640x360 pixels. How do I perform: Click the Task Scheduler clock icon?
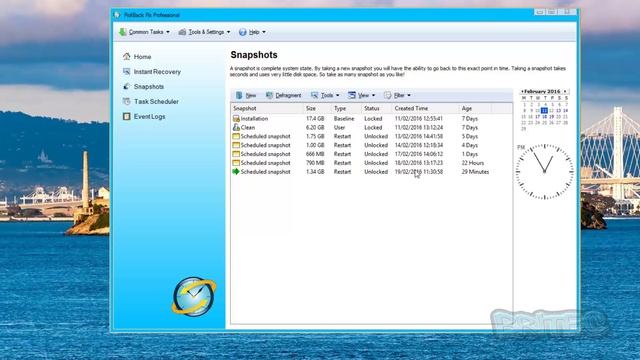pyautogui.click(x=127, y=101)
